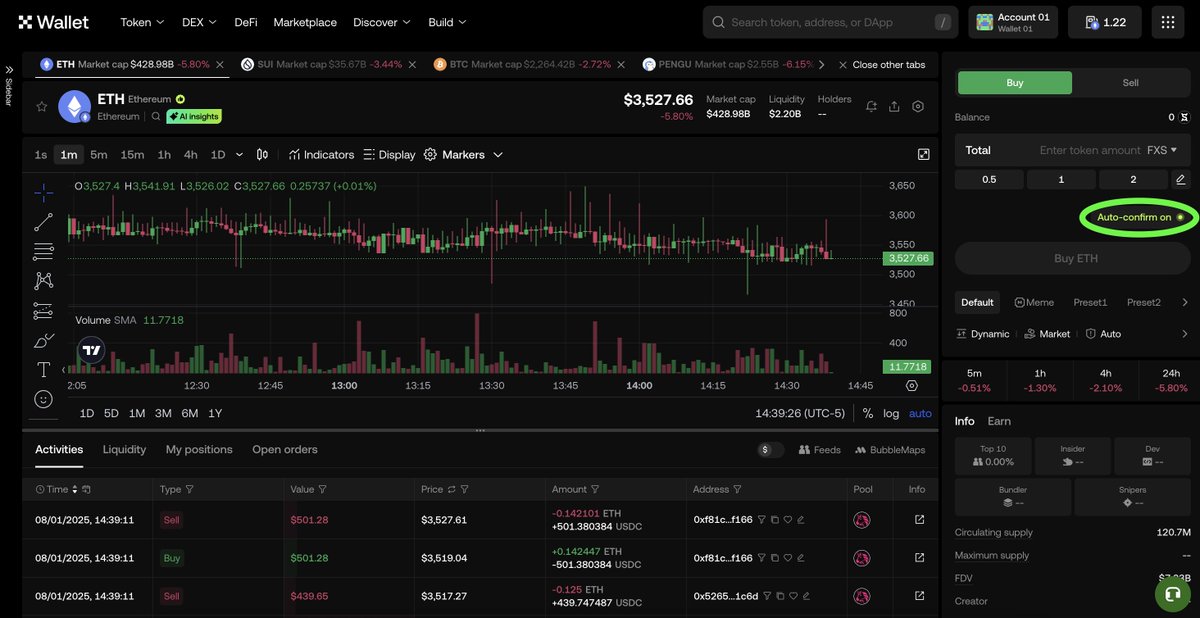The width and height of the screenshot is (1200, 618).
Task: Share the ETH token page
Action: [894, 106]
